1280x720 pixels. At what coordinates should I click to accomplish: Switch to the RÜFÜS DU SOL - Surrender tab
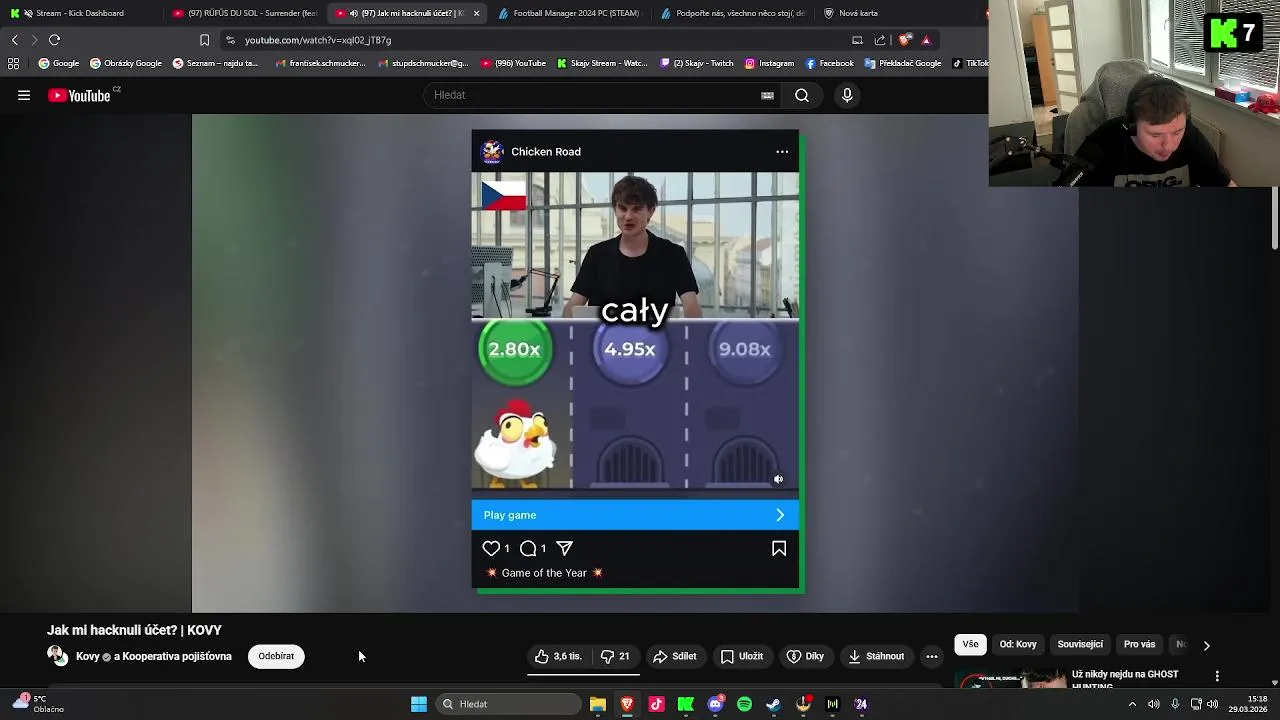(243, 13)
